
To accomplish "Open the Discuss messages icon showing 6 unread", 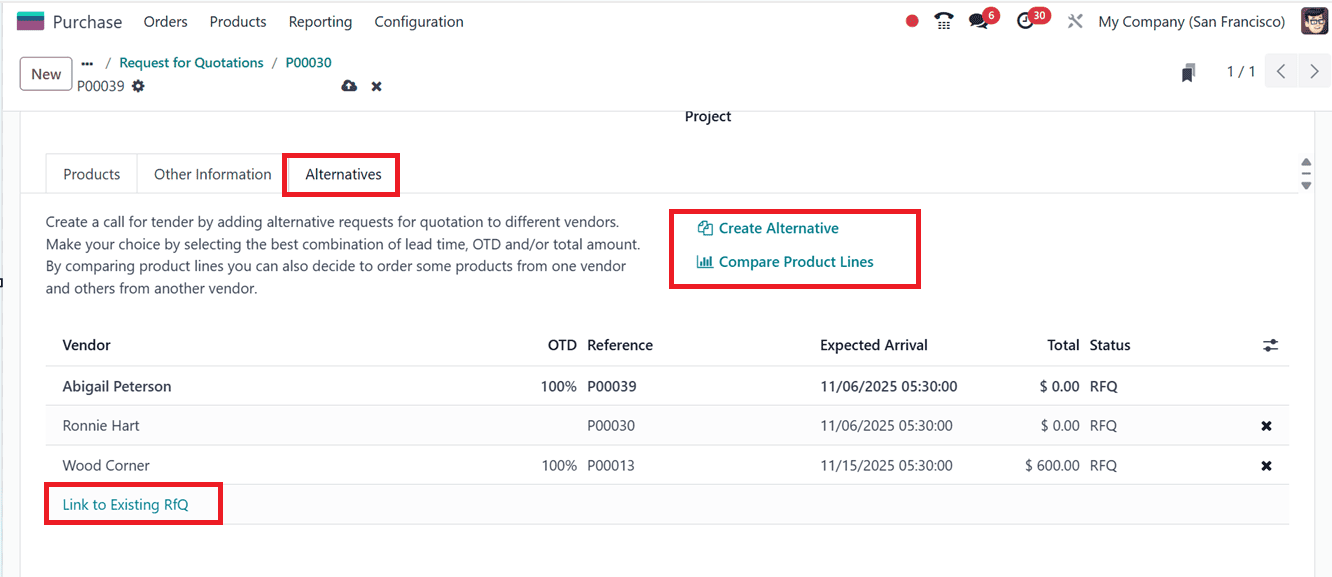I will point(977,19).
